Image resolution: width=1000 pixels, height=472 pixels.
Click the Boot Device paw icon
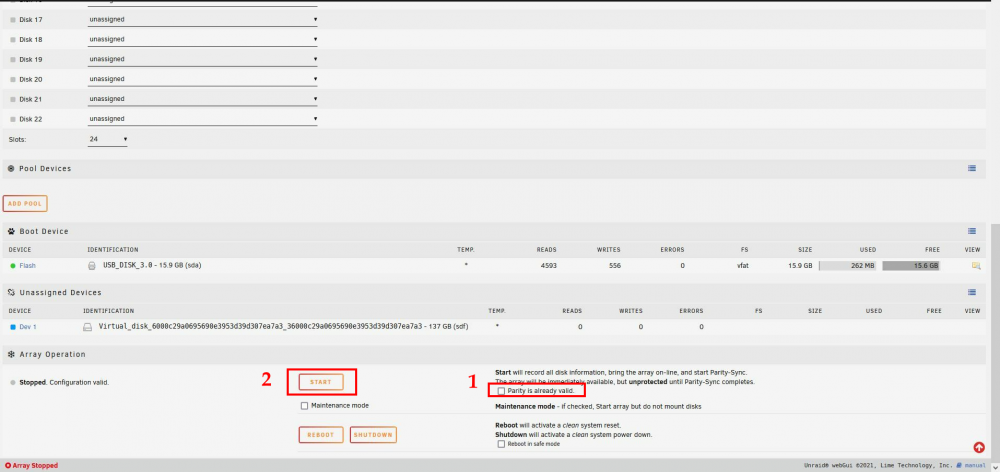(11, 231)
